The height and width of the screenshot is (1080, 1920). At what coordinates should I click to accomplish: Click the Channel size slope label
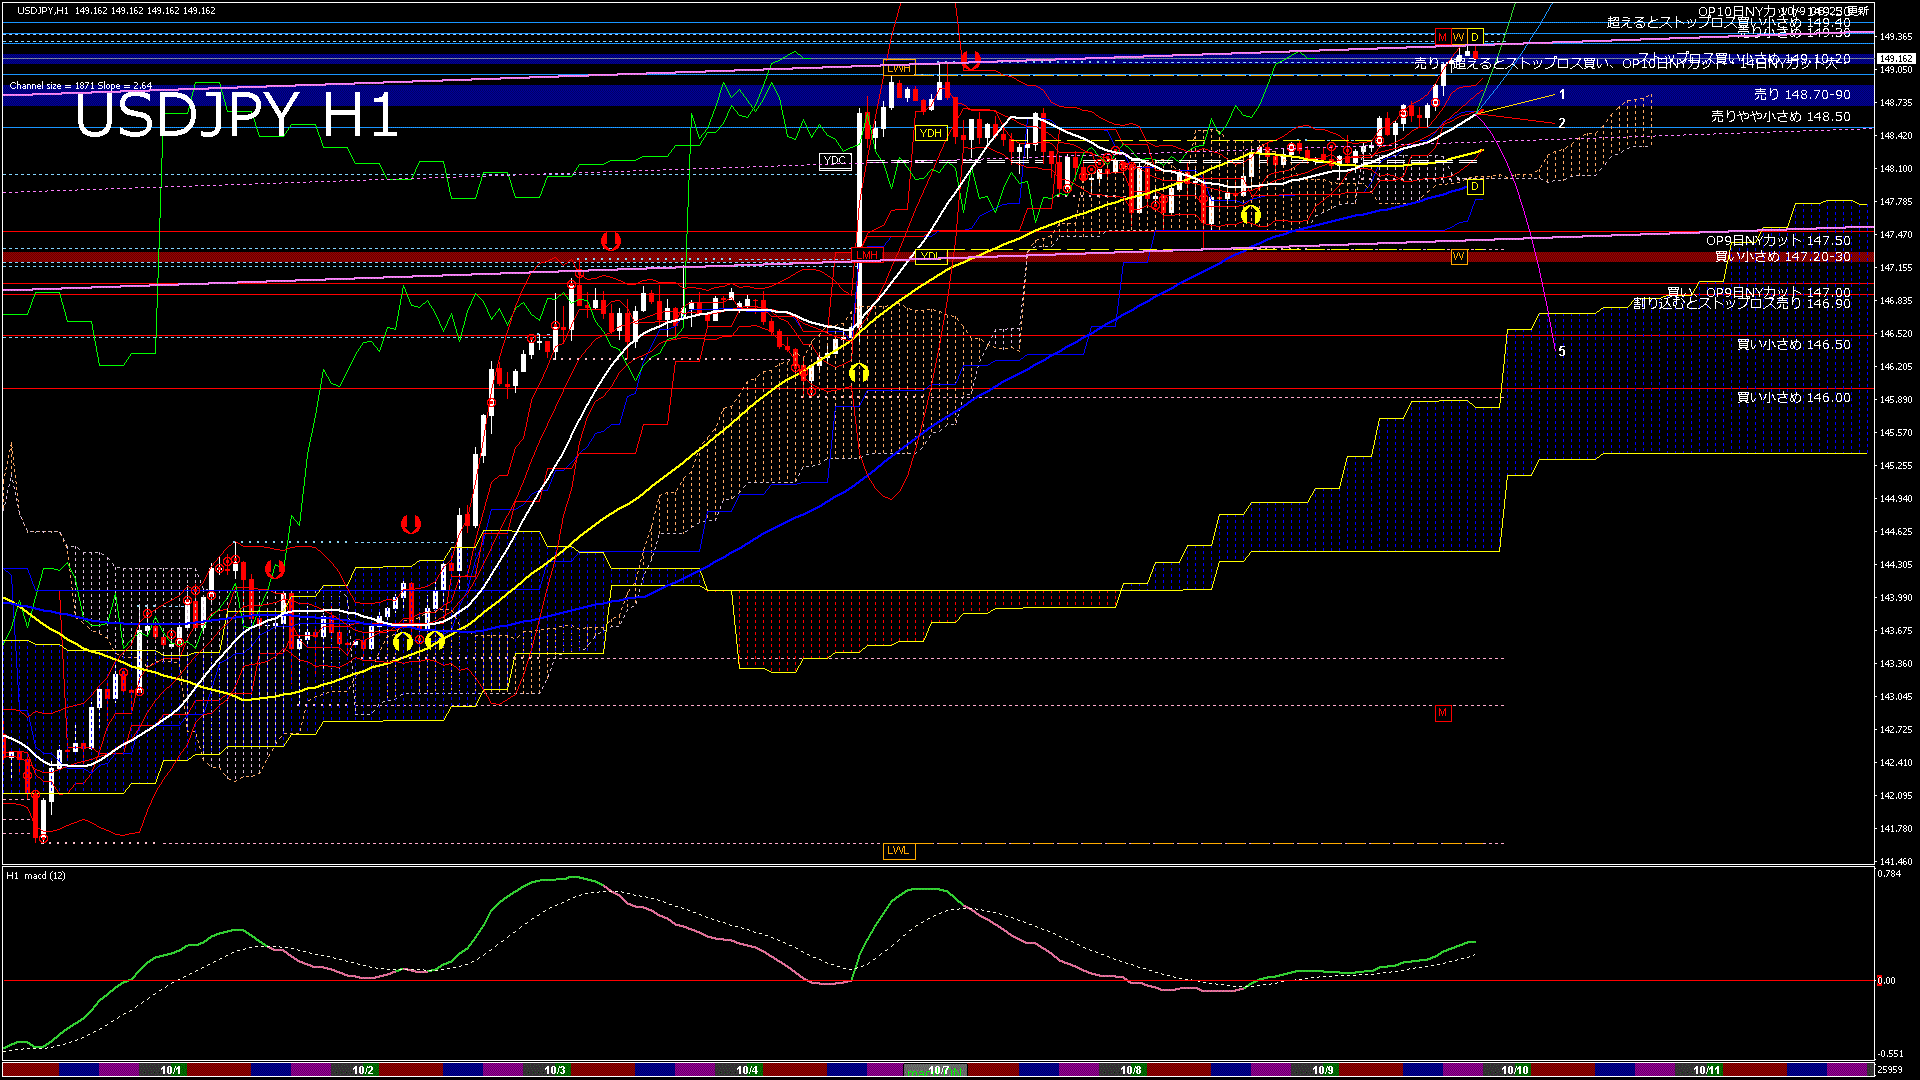[x=81, y=86]
